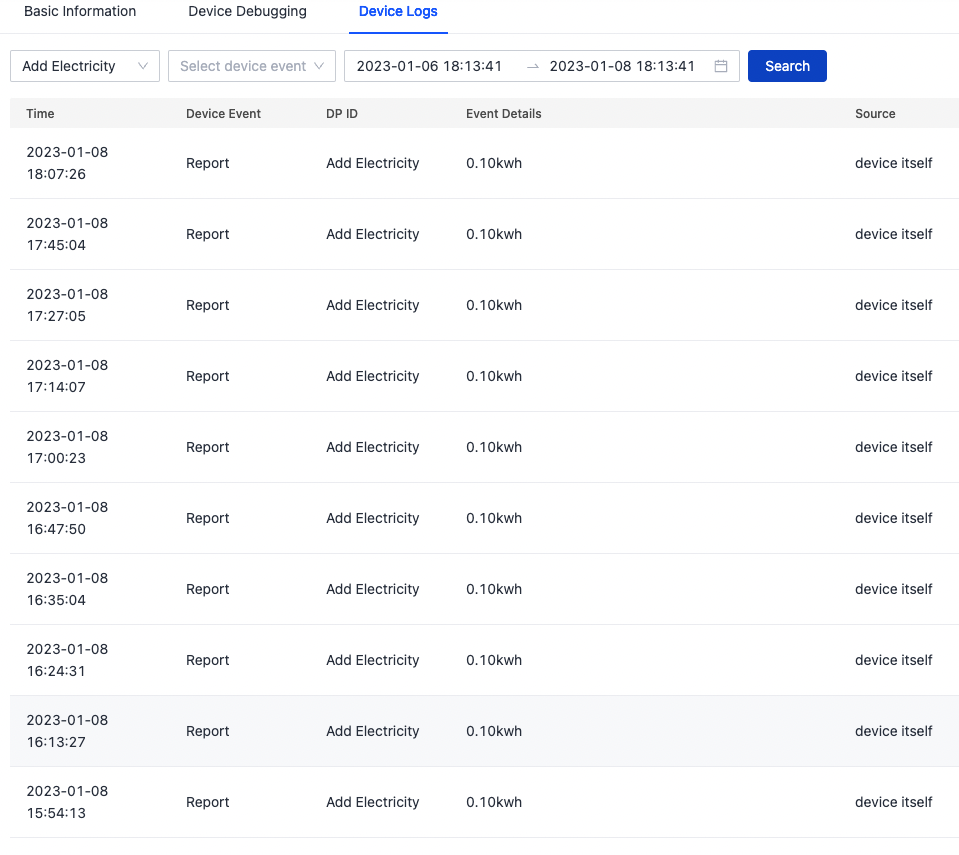959x855 pixels.
Task: Click the Search button
Action: pos(787,66)
